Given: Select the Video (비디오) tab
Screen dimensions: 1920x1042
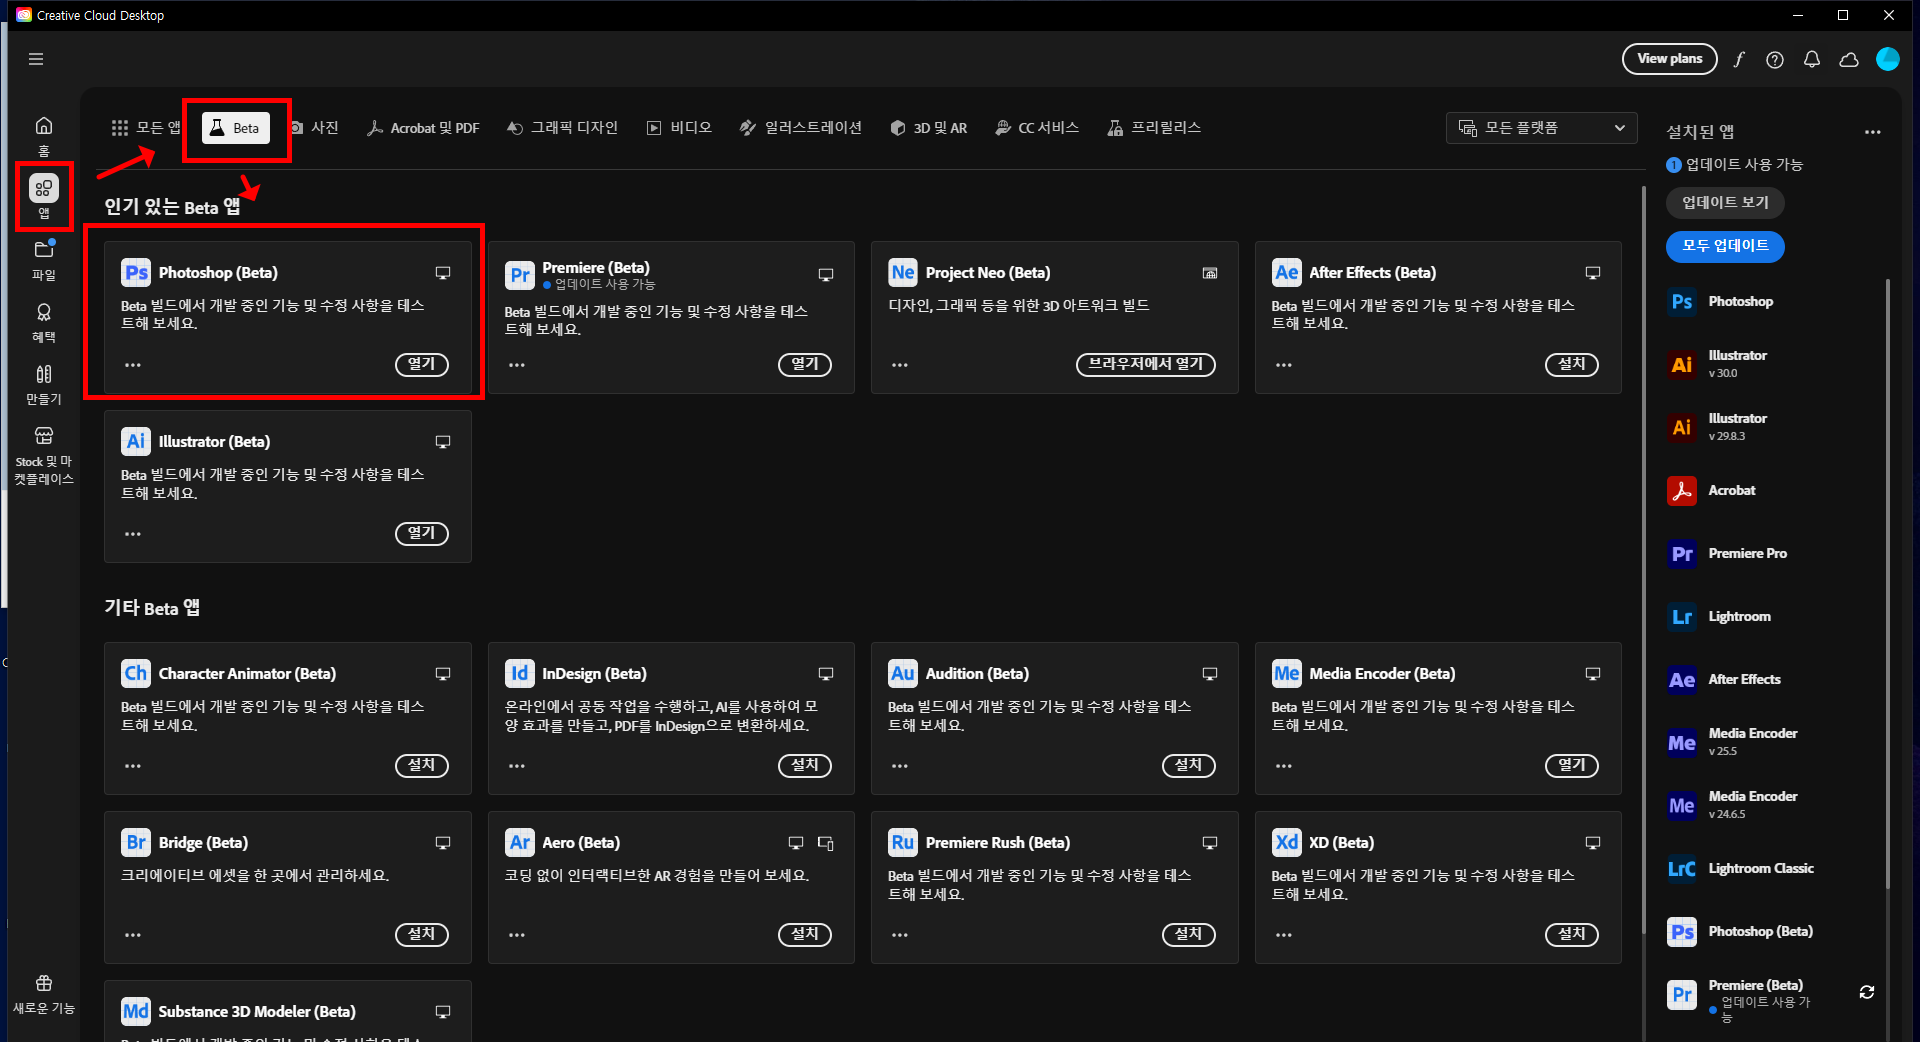Looking at the screenshot, I should click(679, 128).
